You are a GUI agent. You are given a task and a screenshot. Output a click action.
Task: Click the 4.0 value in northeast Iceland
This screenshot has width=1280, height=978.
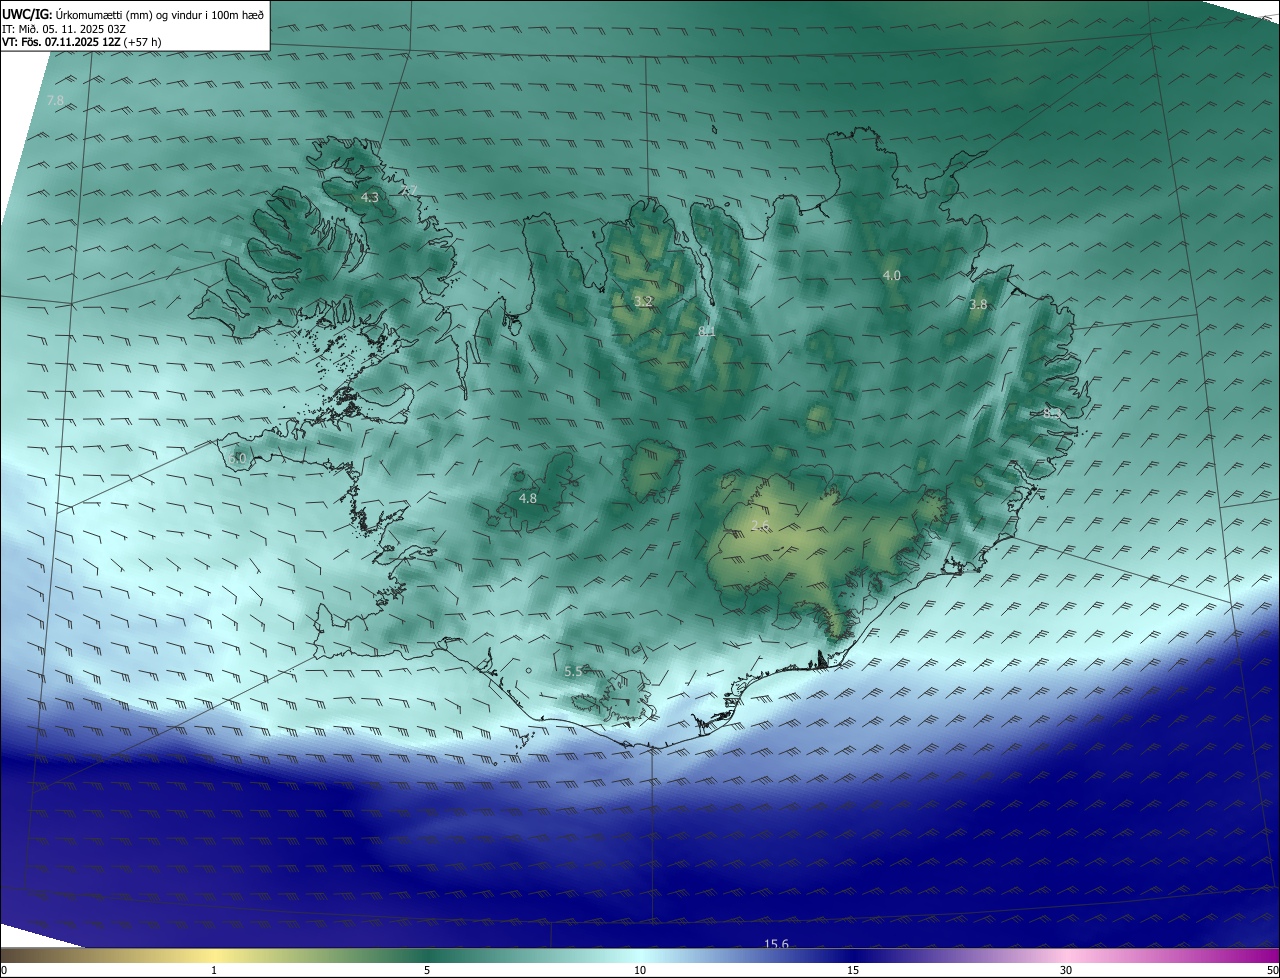[892, 275]
